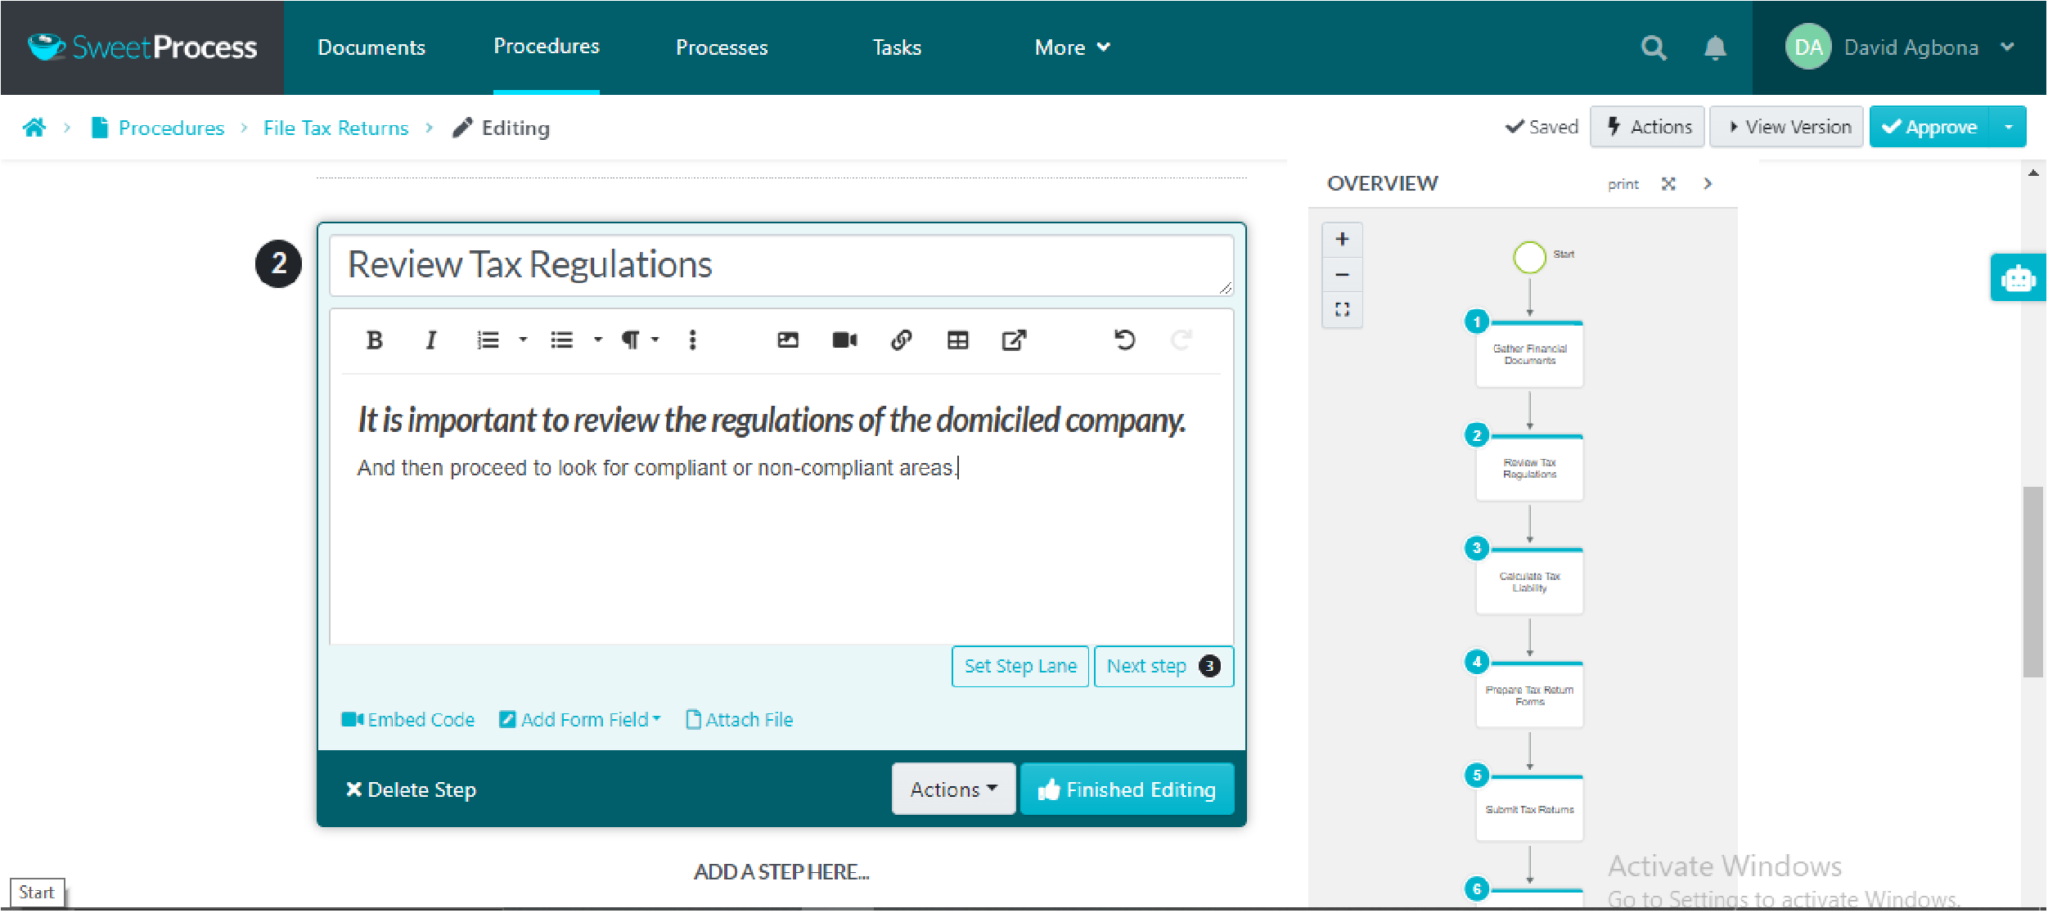Insert bulleted list in step editor

click(562, 341)
